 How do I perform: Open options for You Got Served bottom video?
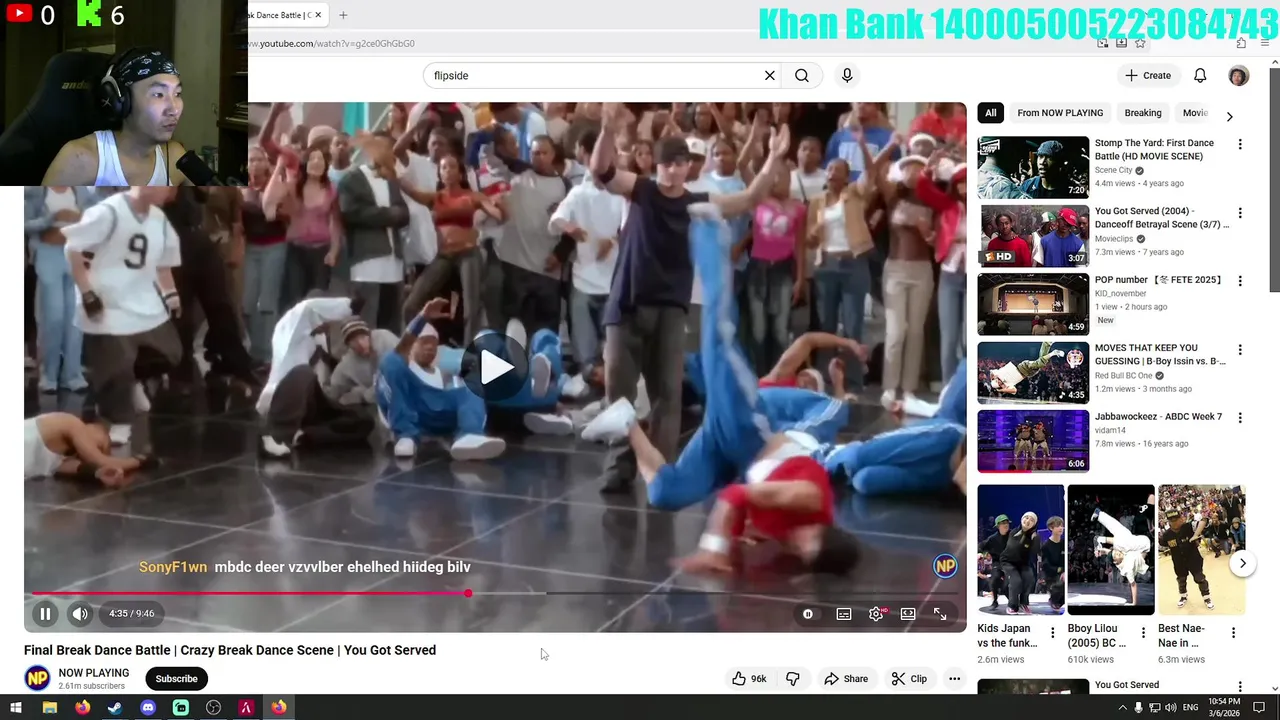click(1240, 688)
